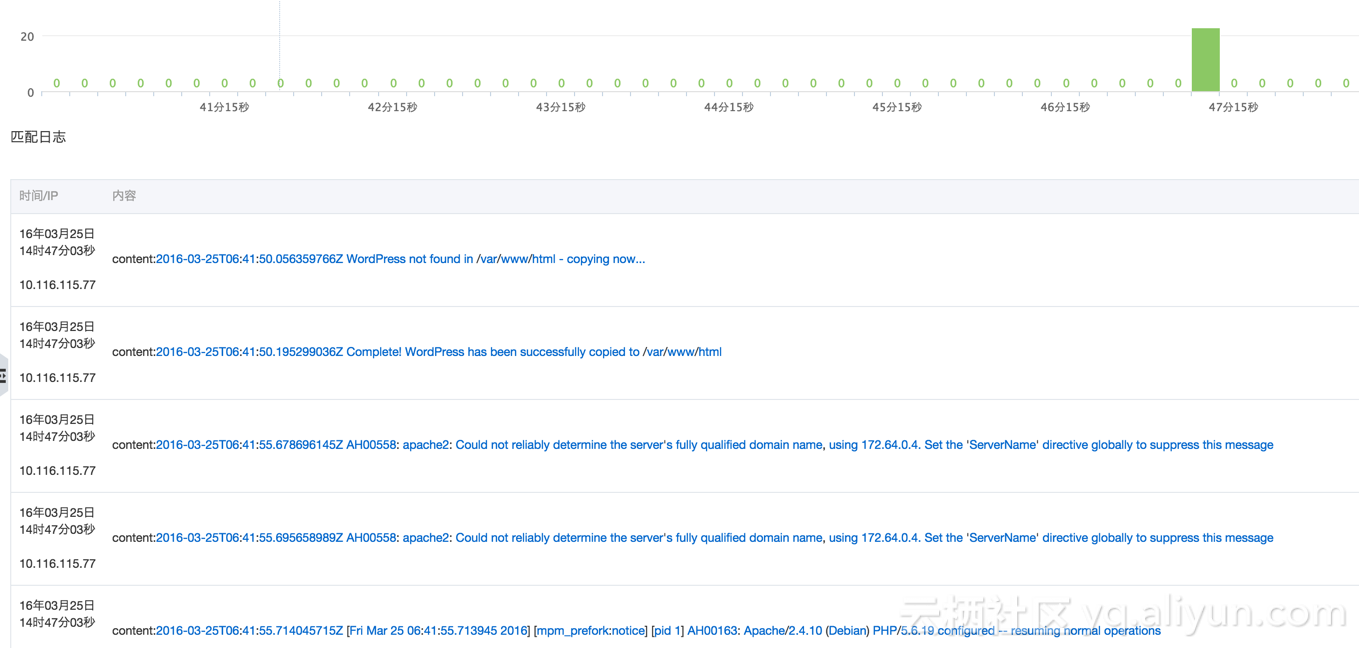
Task: Select the 44分15秒 time axis label
Action: pos(729,107)
